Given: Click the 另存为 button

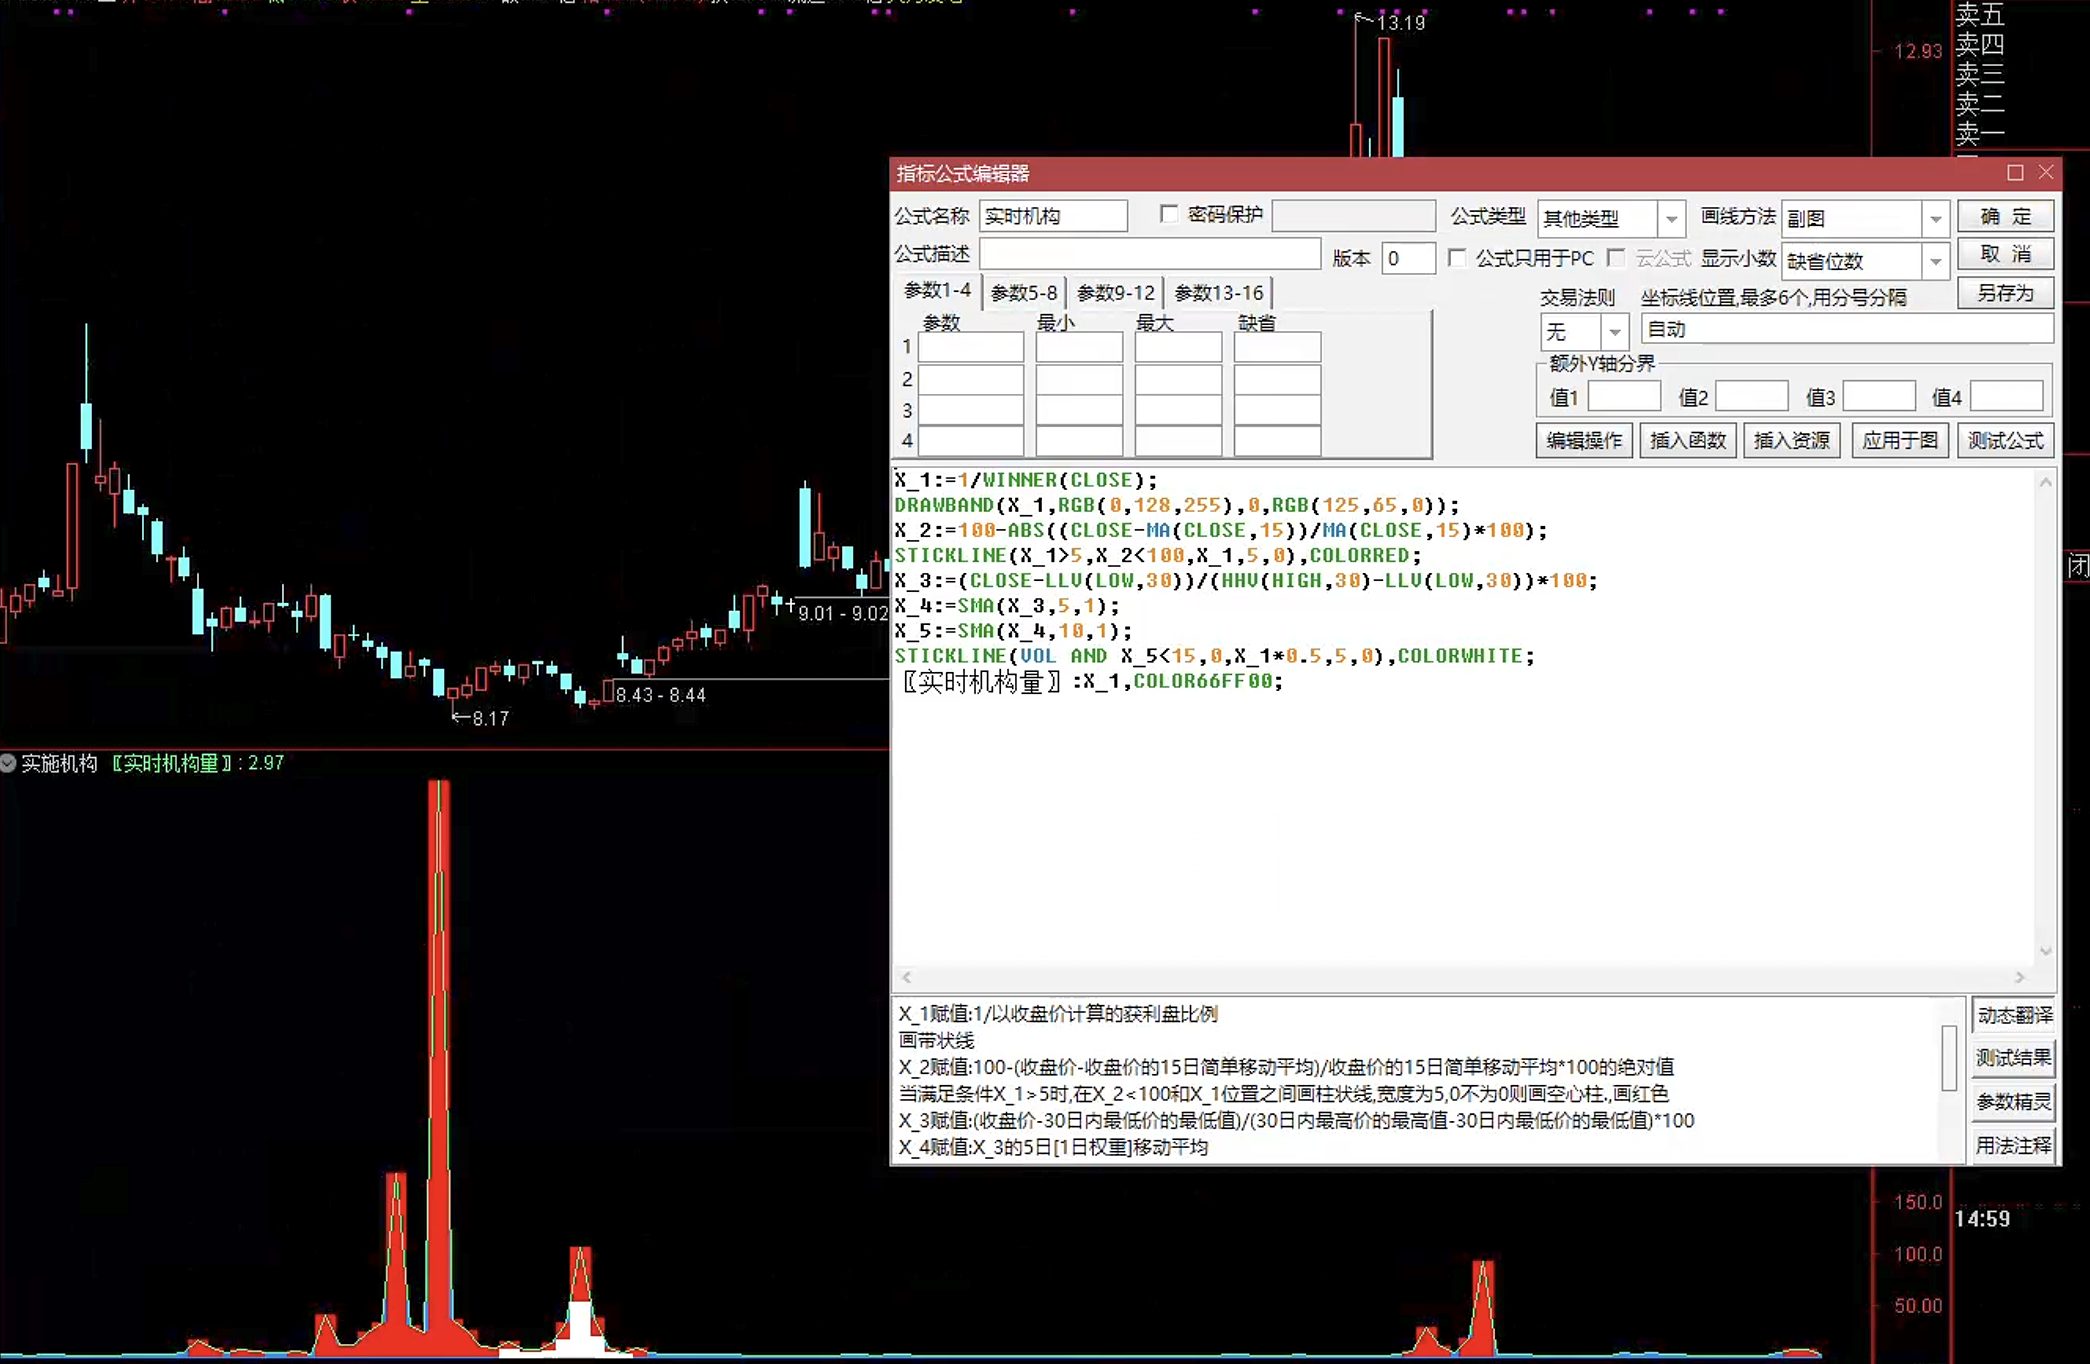Looking at the screenshot, I should (x=2006, y=293).
